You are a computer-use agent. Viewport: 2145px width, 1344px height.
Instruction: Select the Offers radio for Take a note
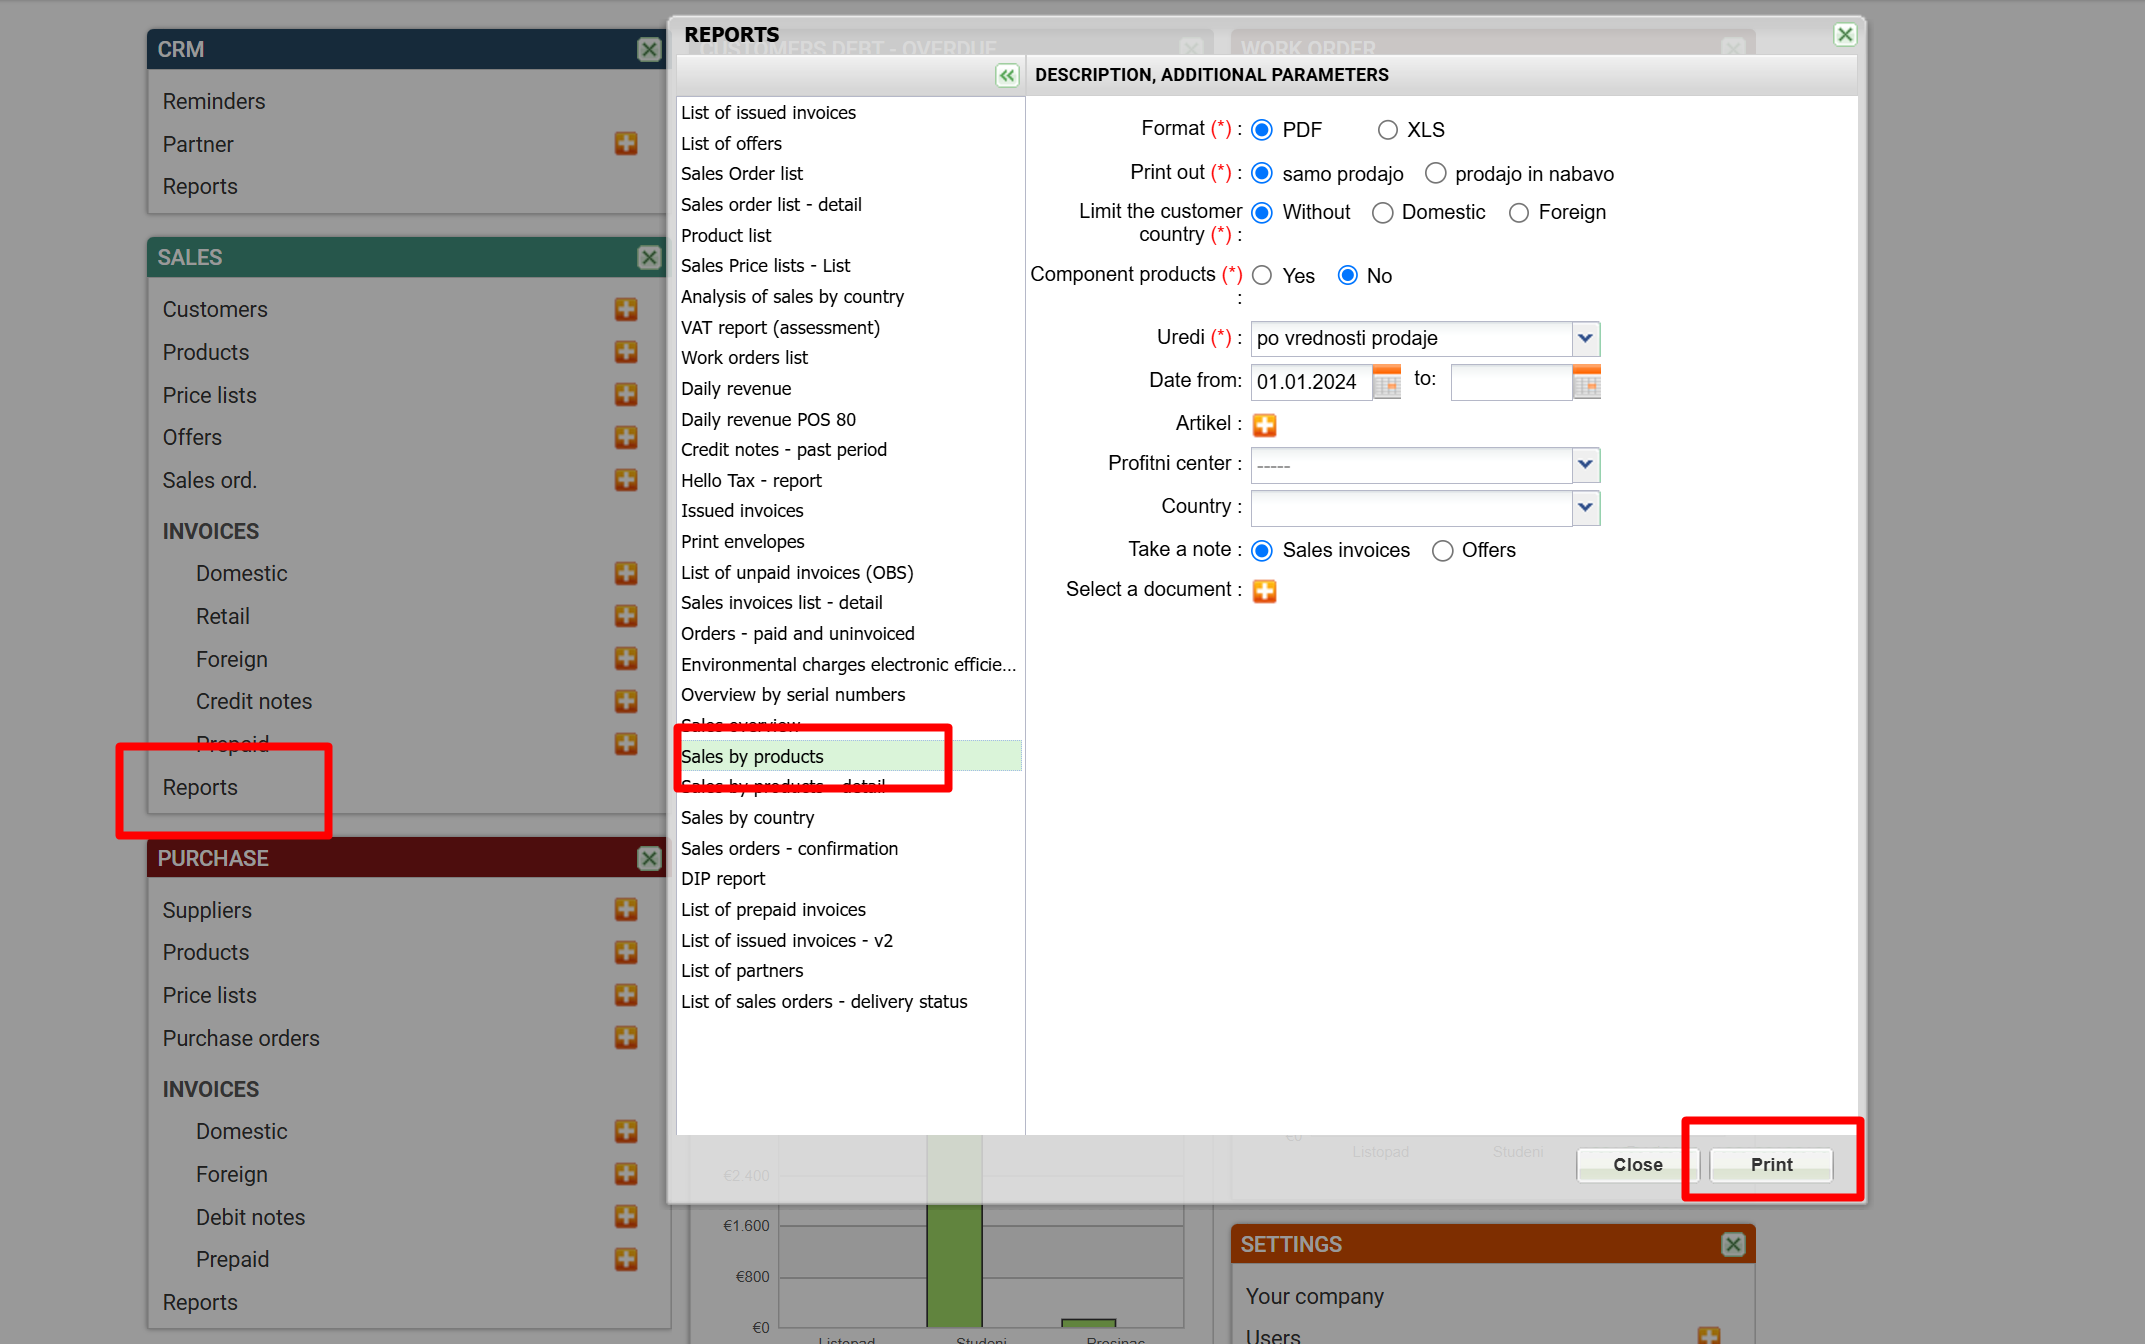[1442, 551]
